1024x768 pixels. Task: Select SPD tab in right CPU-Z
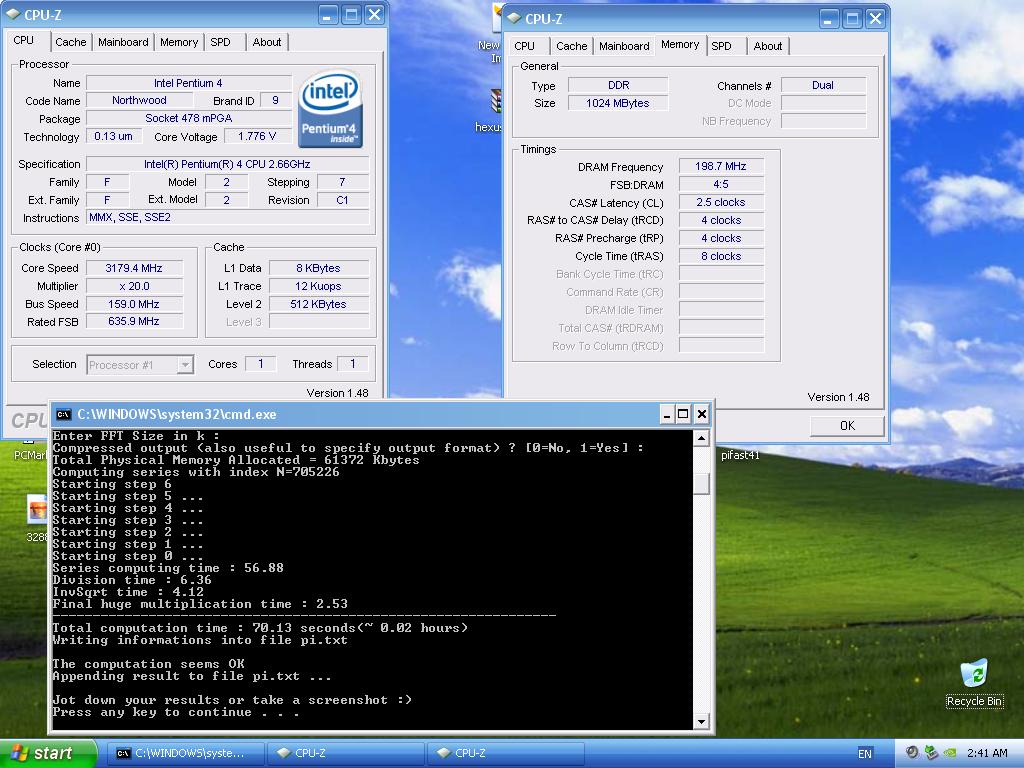tap(721, 46)
